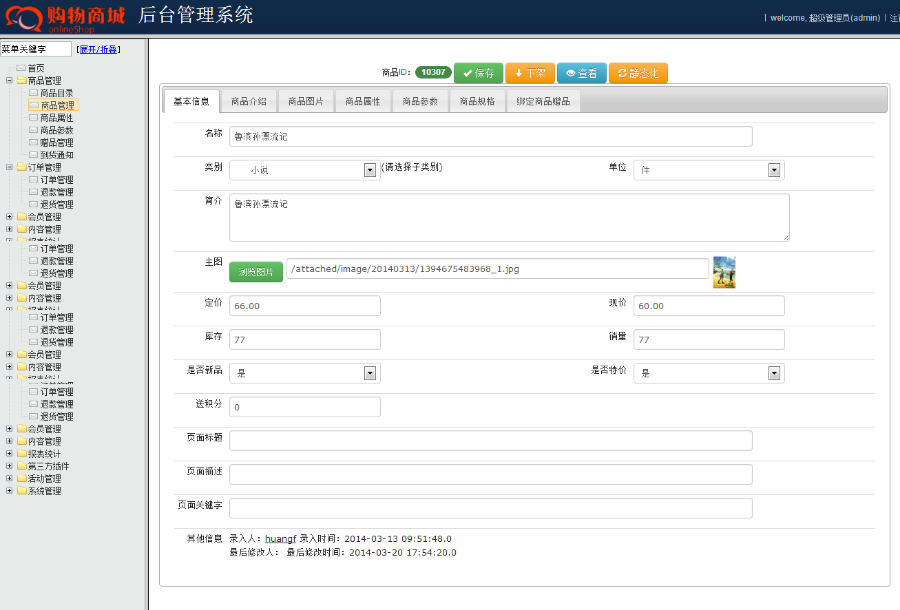The height and width of the screenshot is (610, 900).
Task: Focus the 菜单关键字 search box
Action: pyautogui.click(x=36, y=49)
